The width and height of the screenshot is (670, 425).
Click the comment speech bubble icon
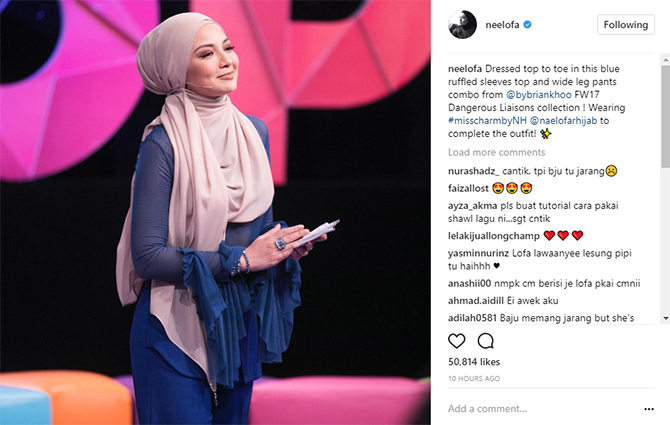pyautogui.click(x=486, y=341)
